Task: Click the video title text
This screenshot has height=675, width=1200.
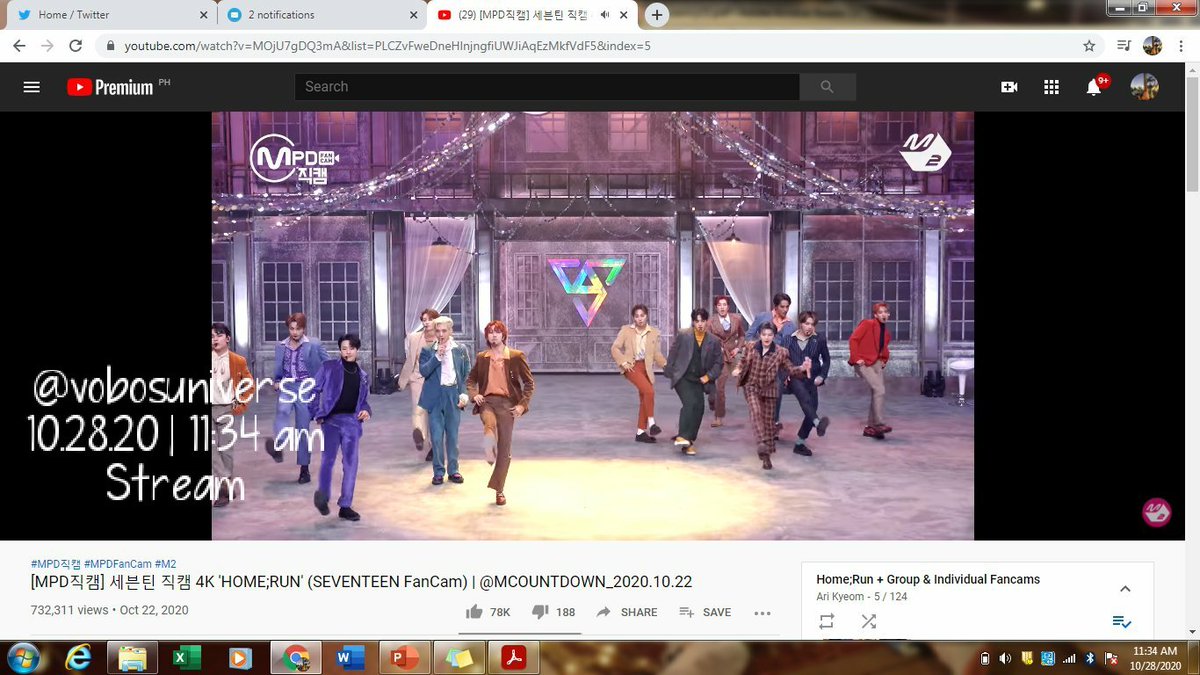Action: (361, 582)
